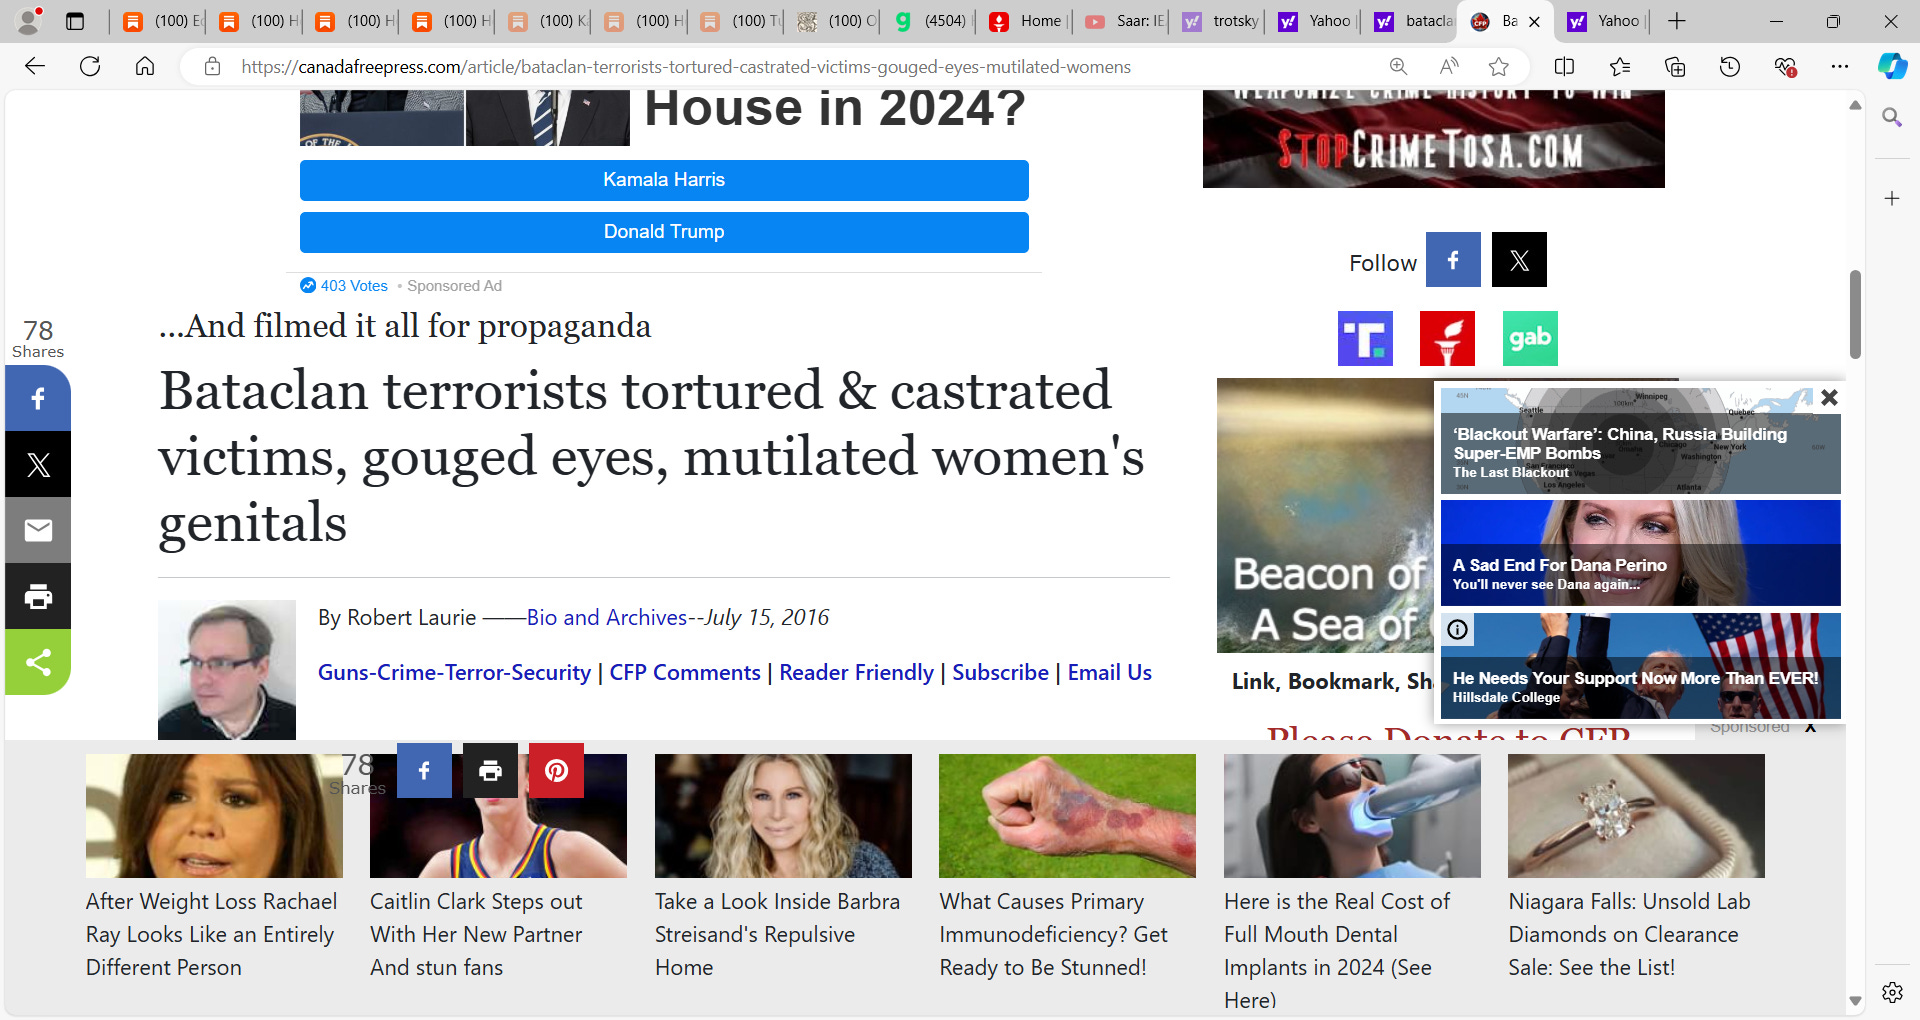Open Bio and Archives link

(x=607, y=618)
